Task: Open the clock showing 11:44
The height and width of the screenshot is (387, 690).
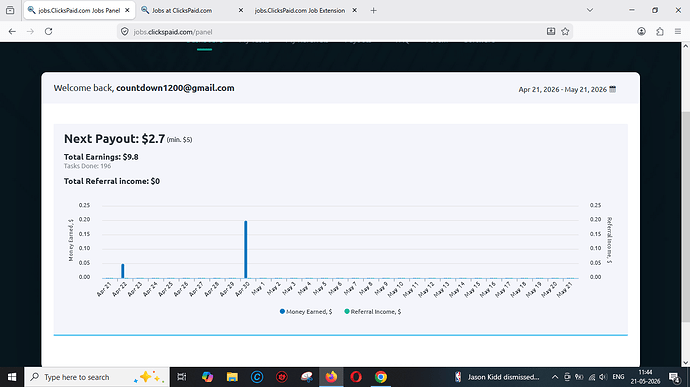Action: pos(645,377)
